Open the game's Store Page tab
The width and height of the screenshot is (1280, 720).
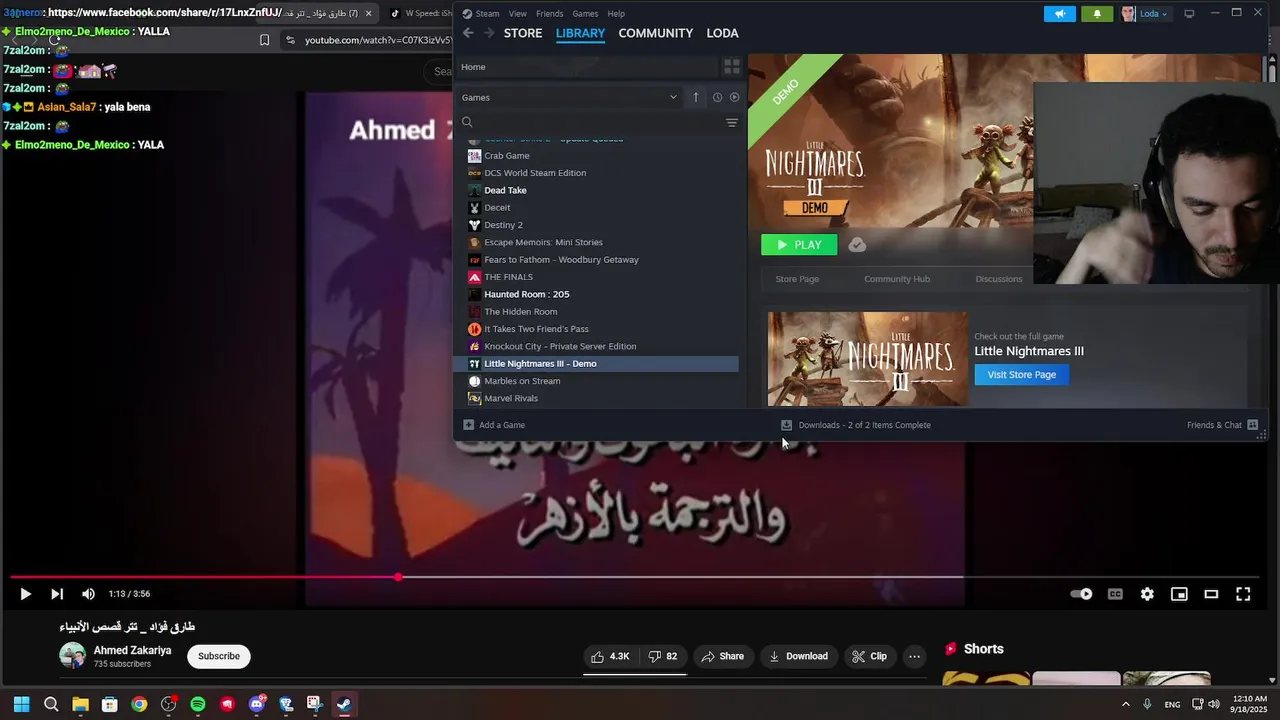(x=797, y=279)
